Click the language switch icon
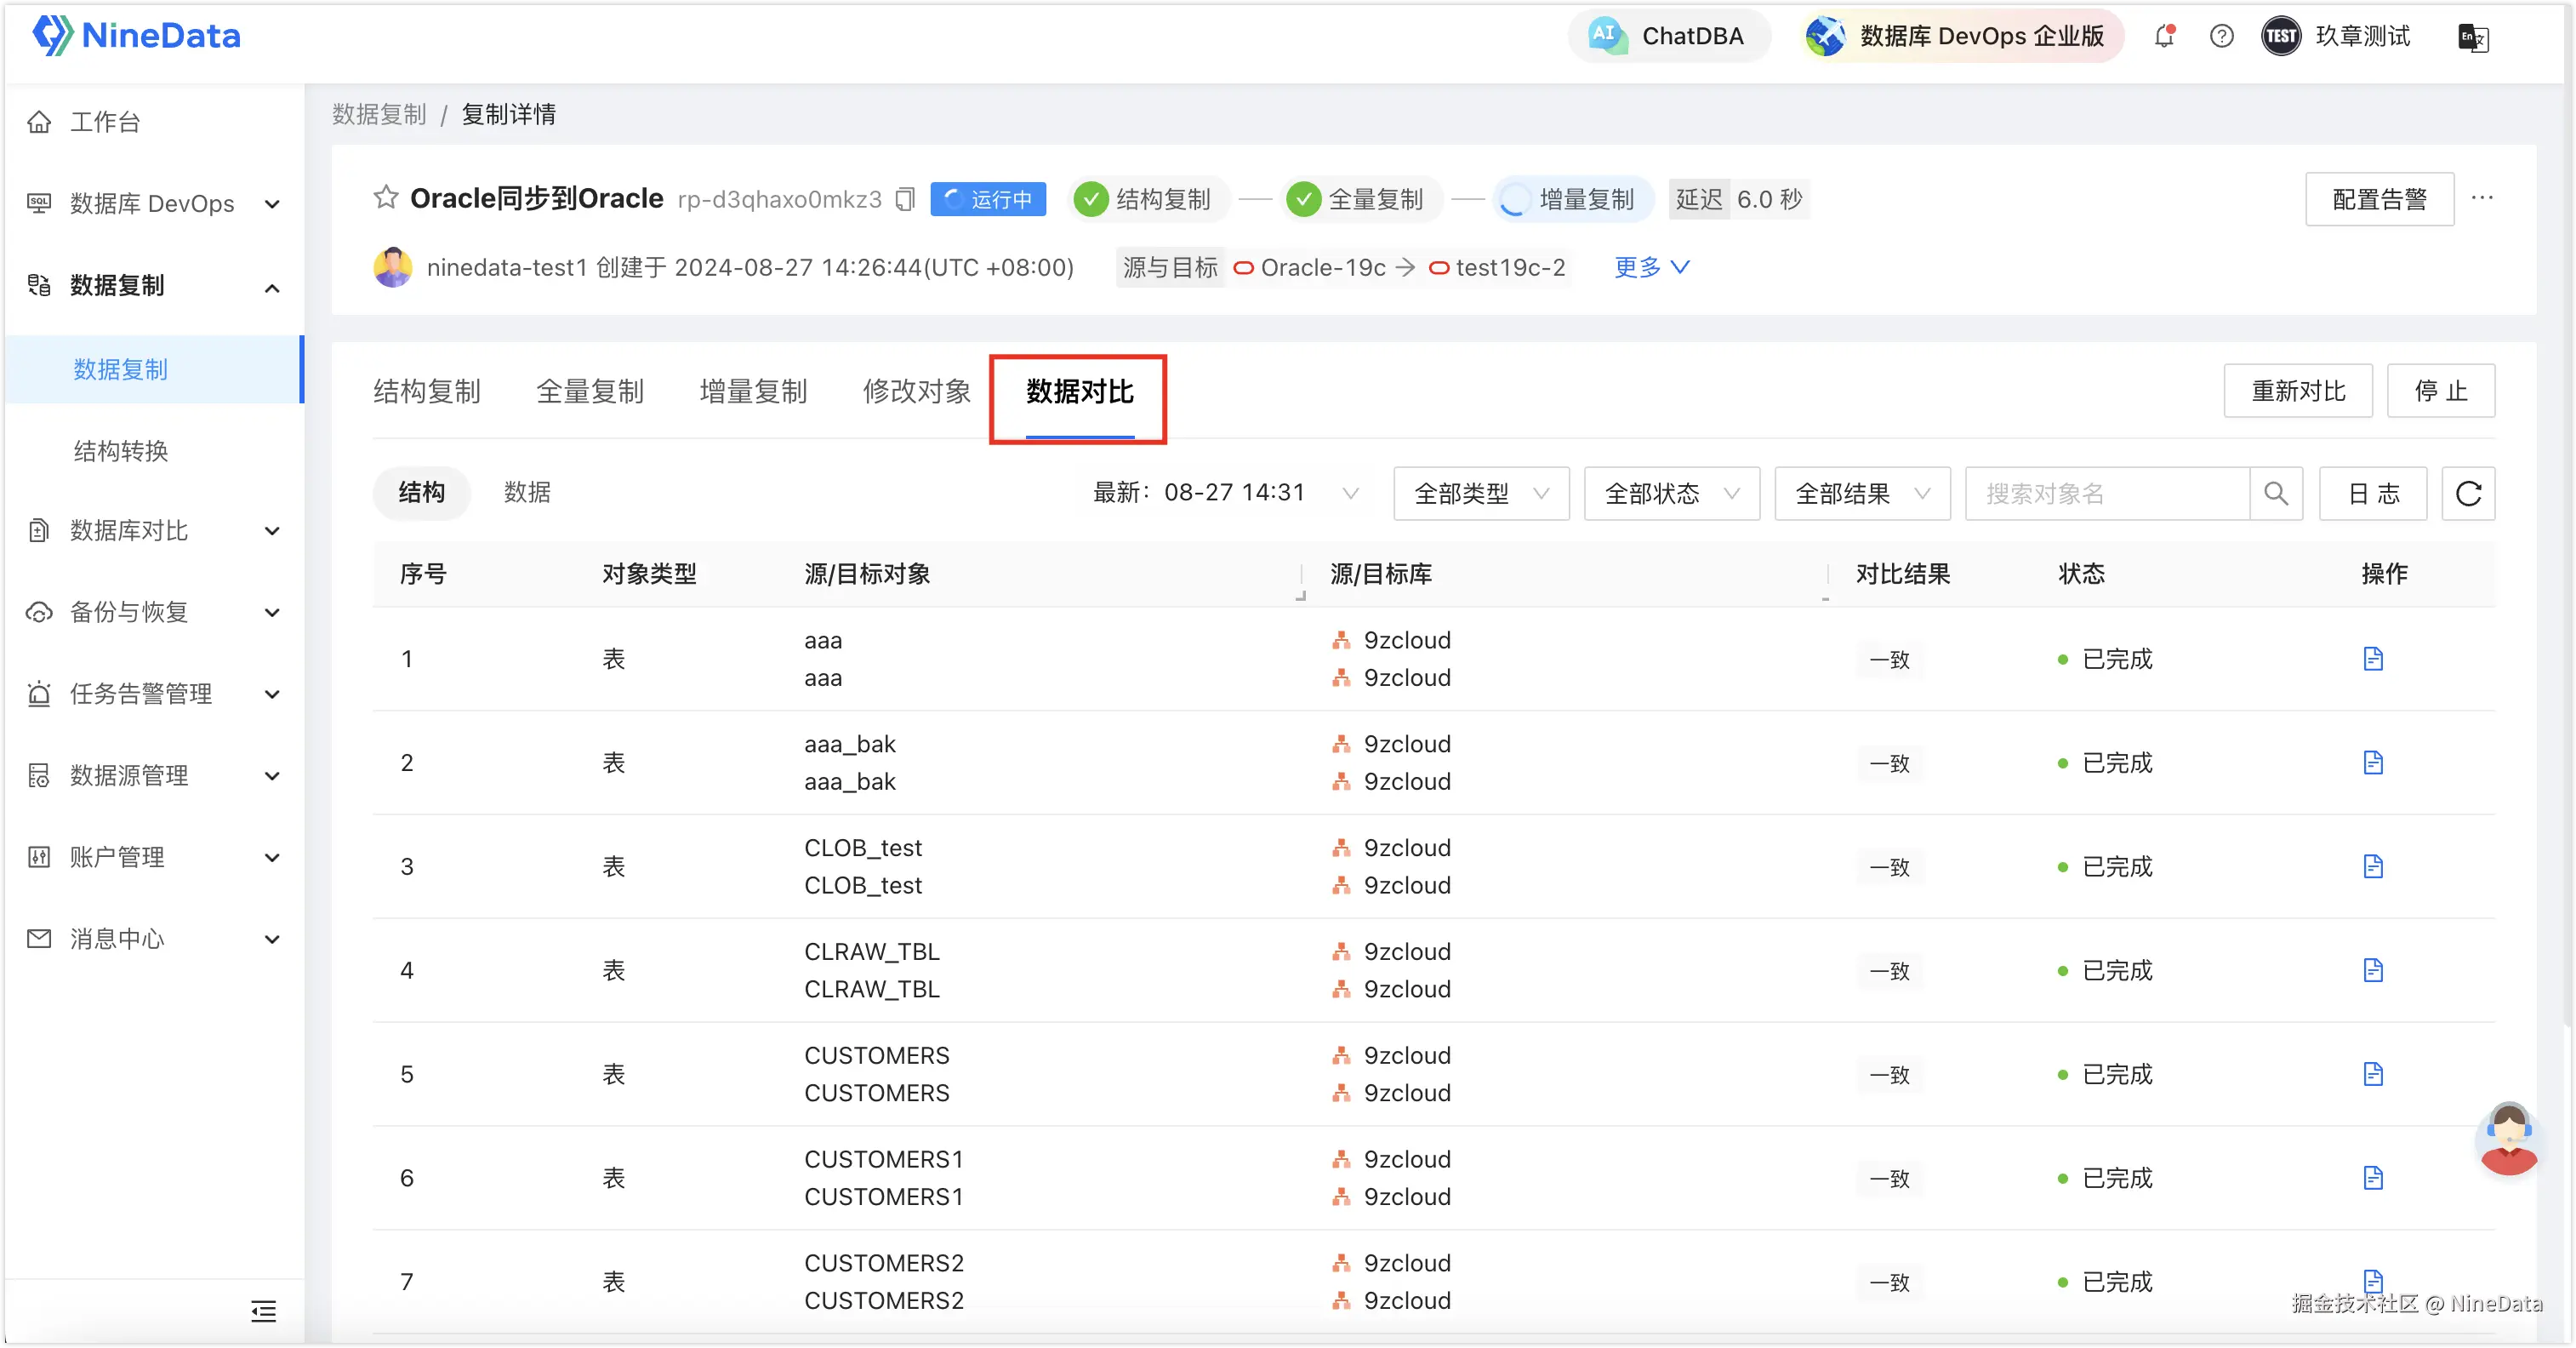 (2472, 38)
